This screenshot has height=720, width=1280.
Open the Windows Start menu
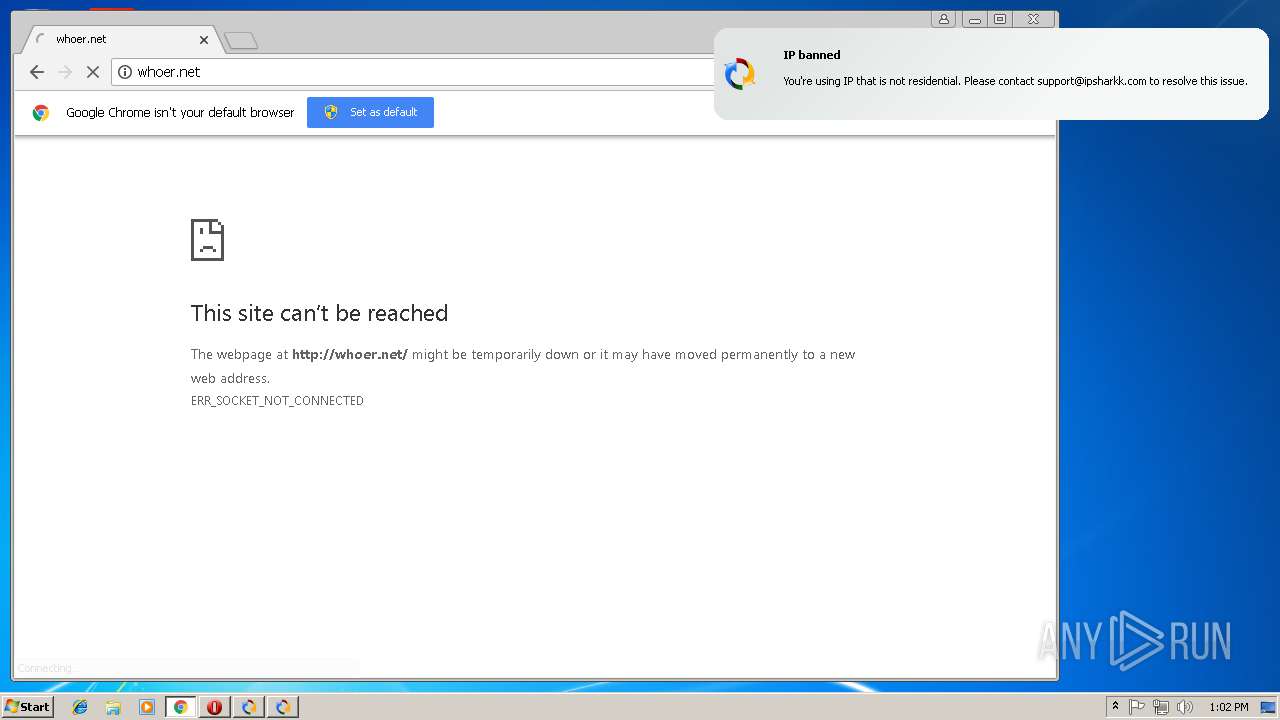pos(28,706)
